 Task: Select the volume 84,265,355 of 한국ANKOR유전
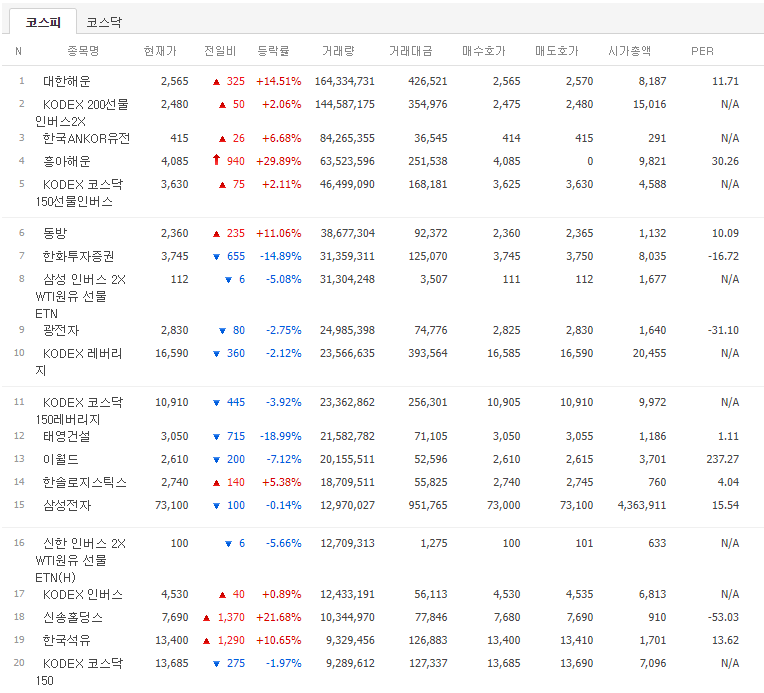coord(347,138)
